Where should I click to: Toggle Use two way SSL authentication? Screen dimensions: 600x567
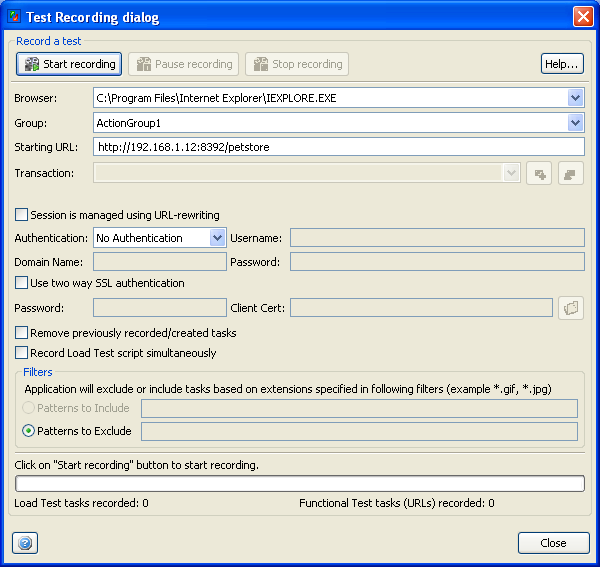[22, 284]
